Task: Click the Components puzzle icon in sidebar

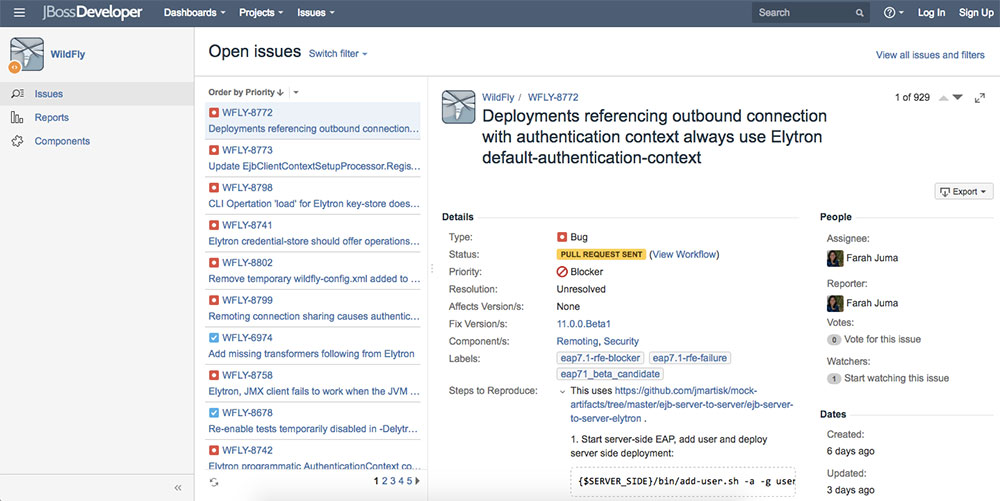Action: coord(17,141)
